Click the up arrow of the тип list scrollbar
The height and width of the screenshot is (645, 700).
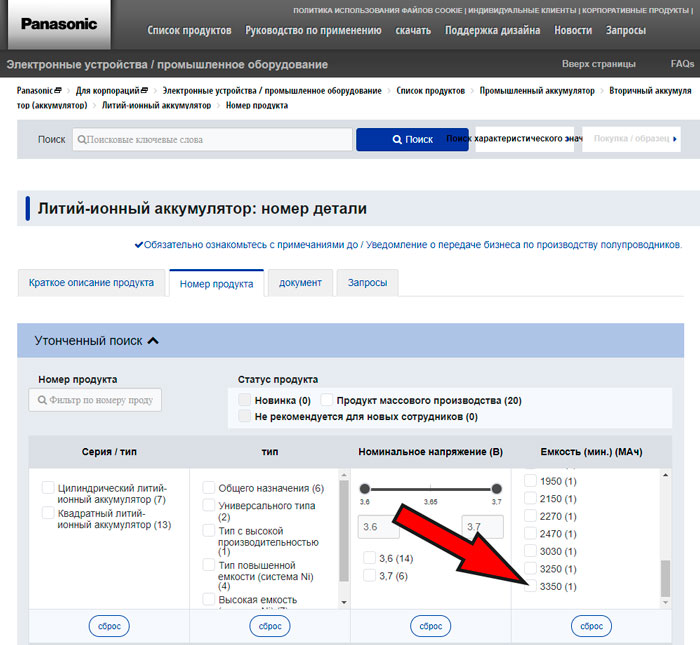tap(344, 474)
